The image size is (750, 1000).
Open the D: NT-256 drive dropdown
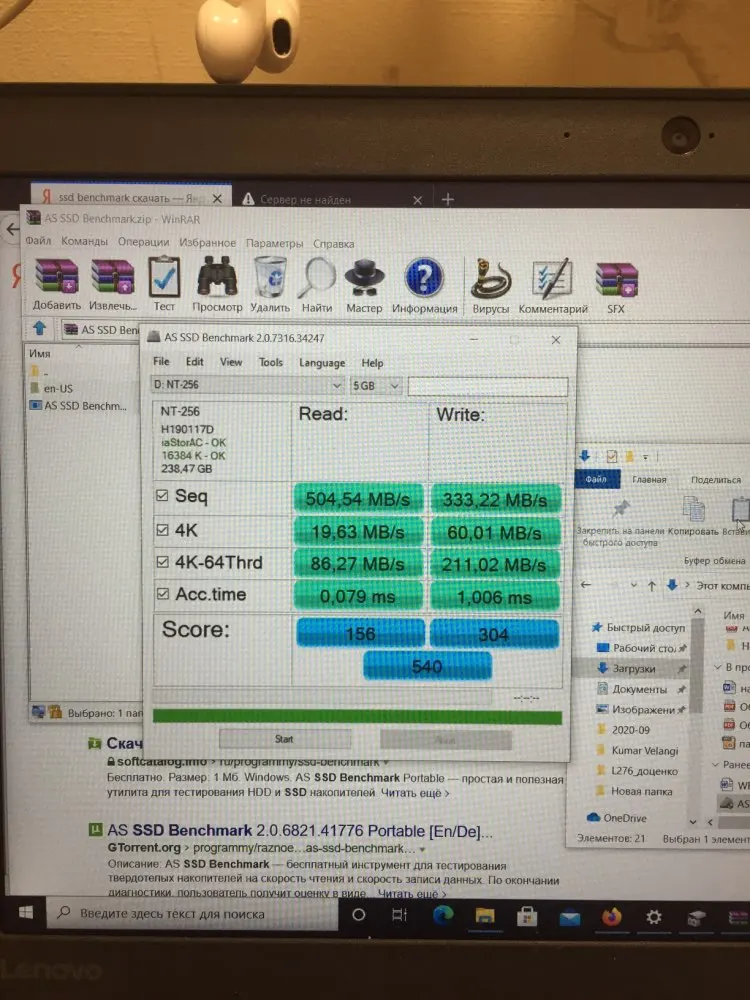coord(248,385)
